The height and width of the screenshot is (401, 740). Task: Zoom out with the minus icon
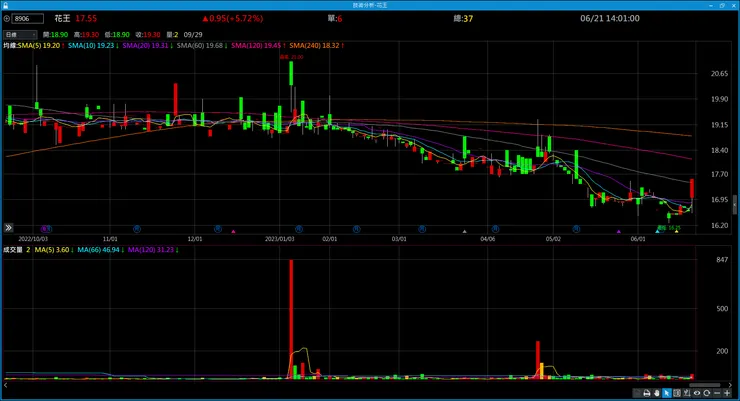click(x=717, y=393)
